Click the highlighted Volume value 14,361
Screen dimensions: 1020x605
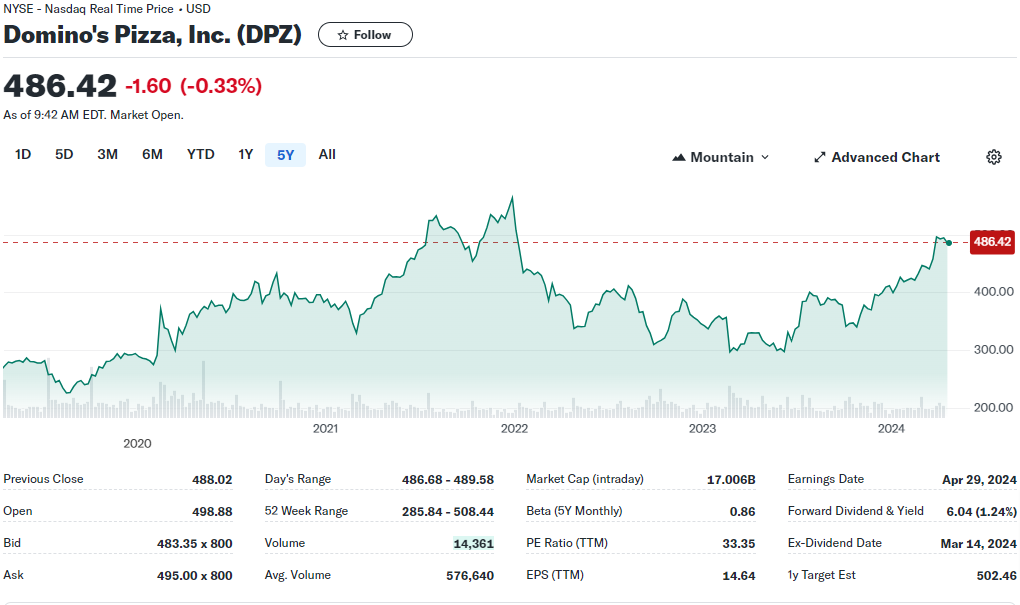pyautogui.click(x=474, y=544)
